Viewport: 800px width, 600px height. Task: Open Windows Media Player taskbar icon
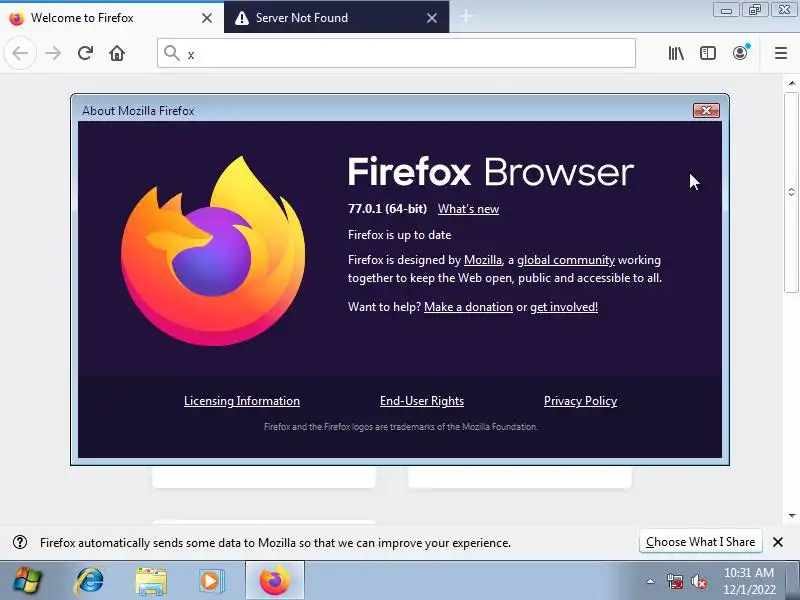click(x=211, y=581)
